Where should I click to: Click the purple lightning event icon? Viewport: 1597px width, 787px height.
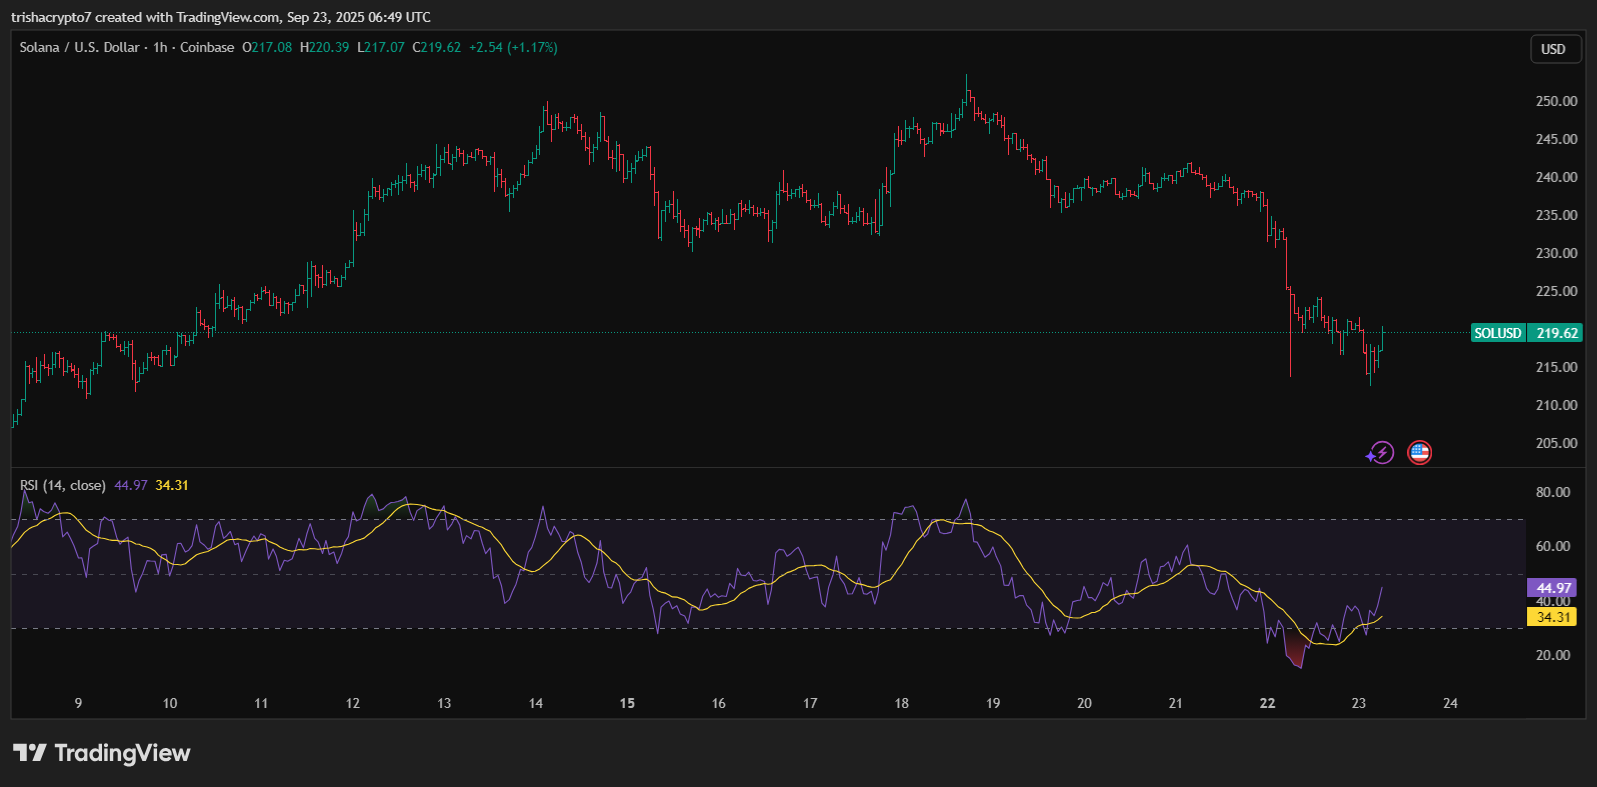coord(1380,453)
